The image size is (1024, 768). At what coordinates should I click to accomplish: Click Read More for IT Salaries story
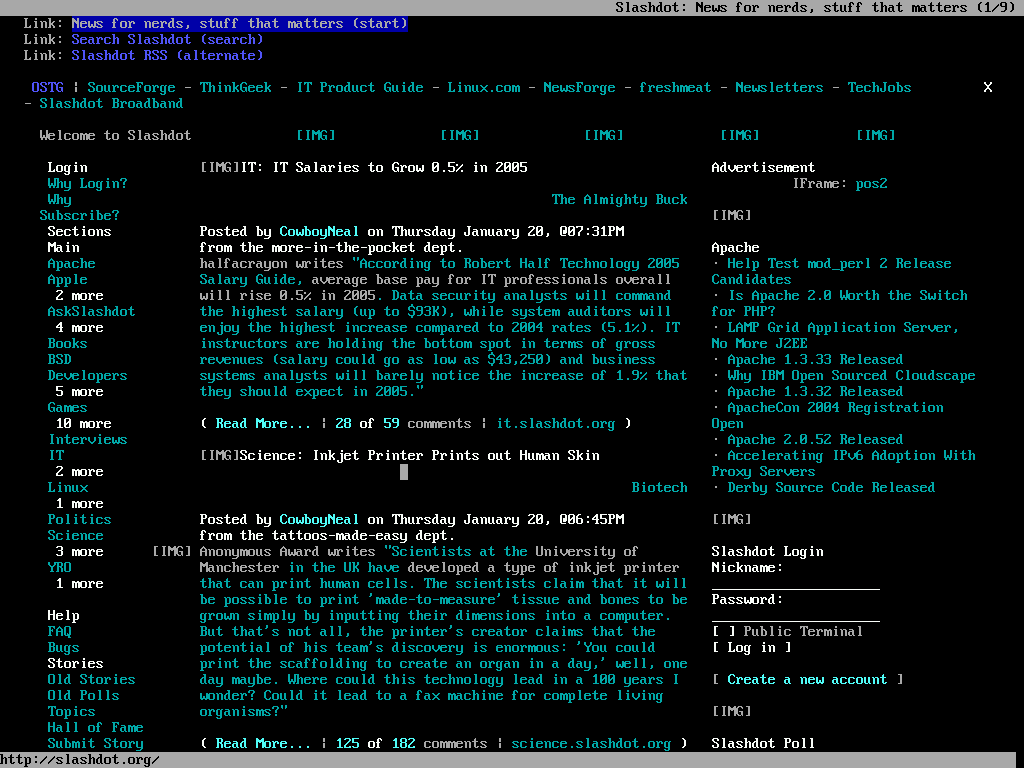(x=263, y=424)
